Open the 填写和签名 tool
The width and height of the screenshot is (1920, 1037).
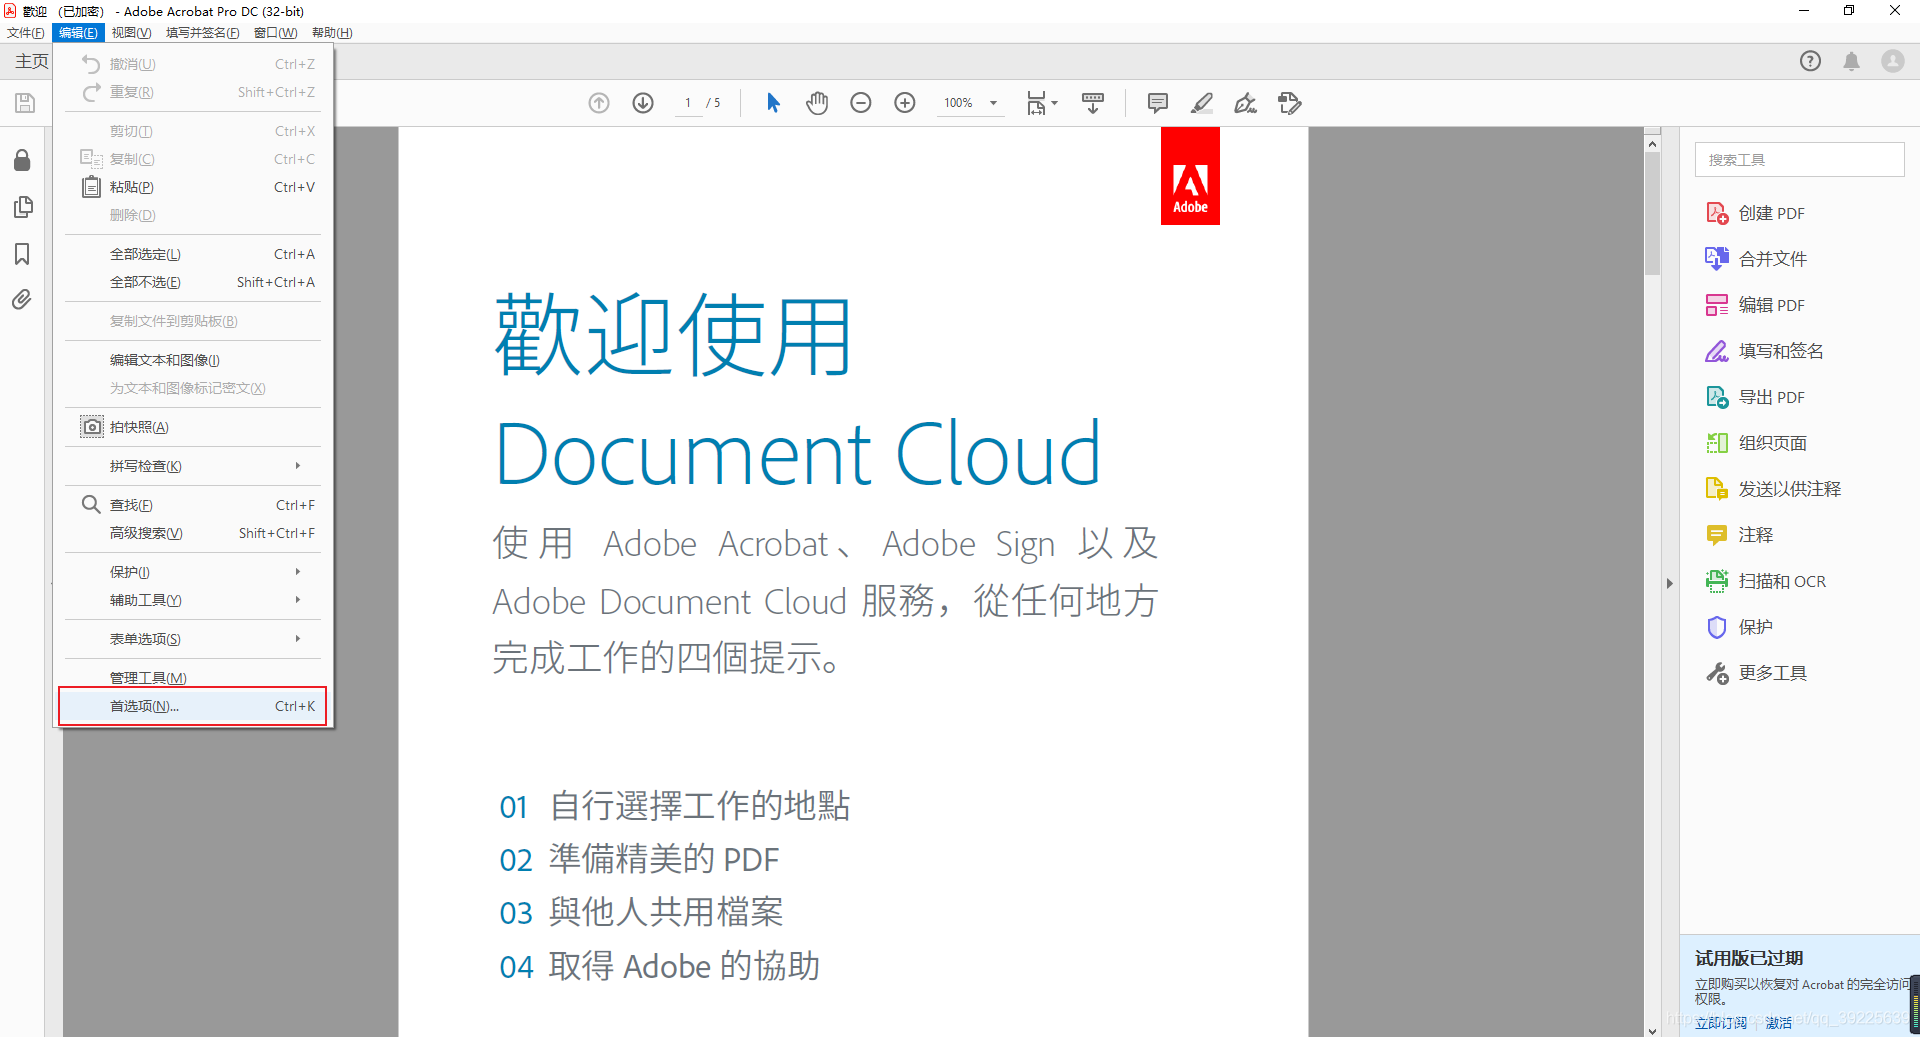pos(1764,351)
